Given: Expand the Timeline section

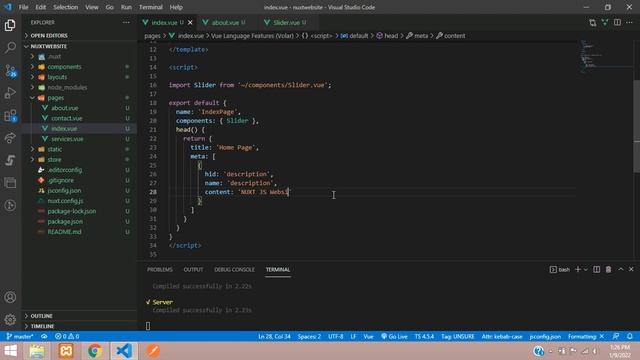Looking at the screenshot, I should coord(42,326).
